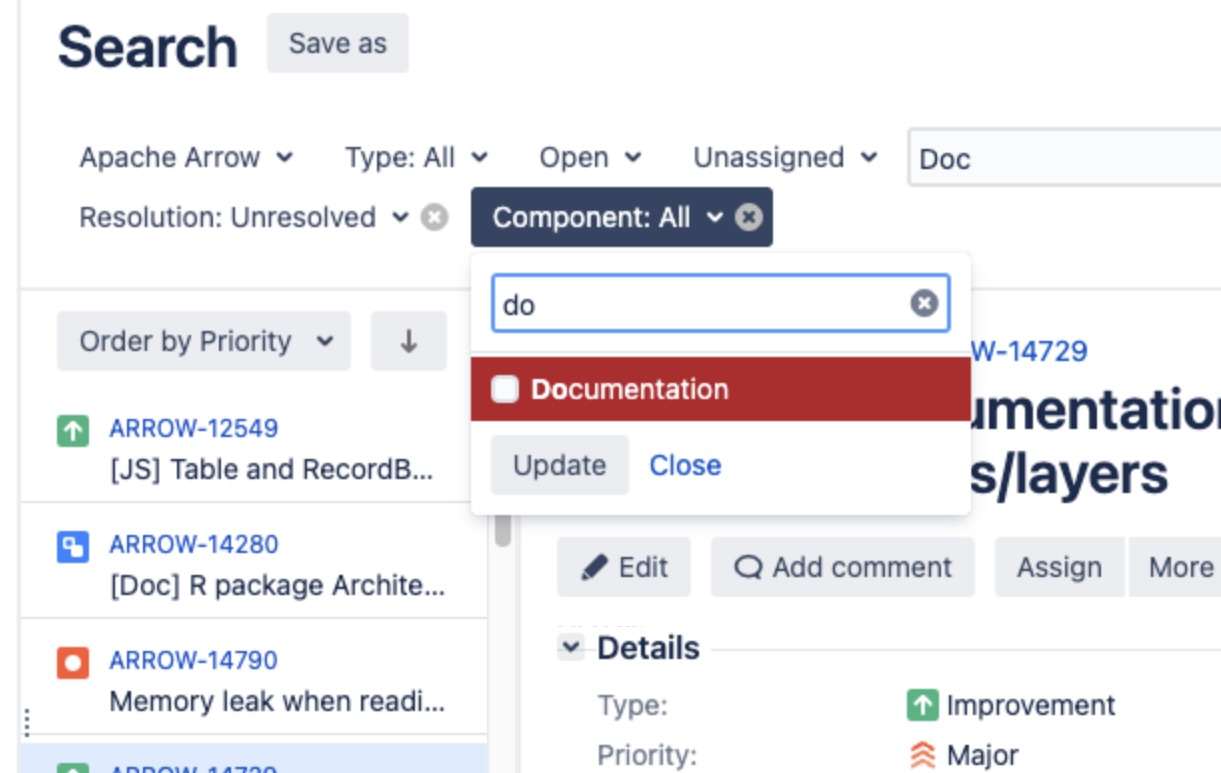Open the Unassigned assignee filter
The image size is (1221, 773).
tap(784, 158)
